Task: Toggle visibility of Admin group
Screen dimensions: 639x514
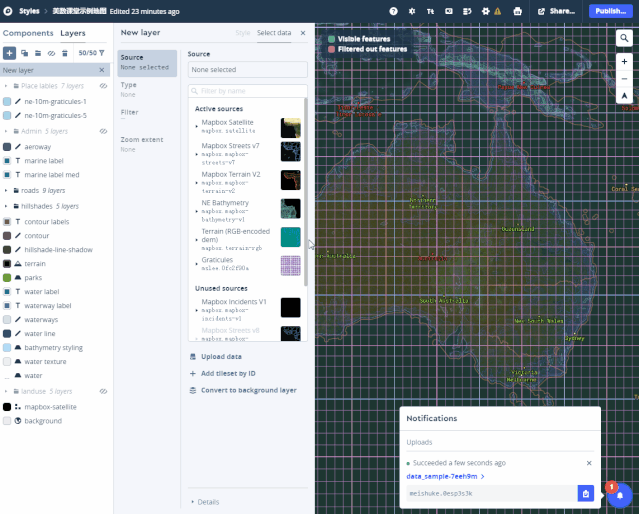Action: [104, 131]
